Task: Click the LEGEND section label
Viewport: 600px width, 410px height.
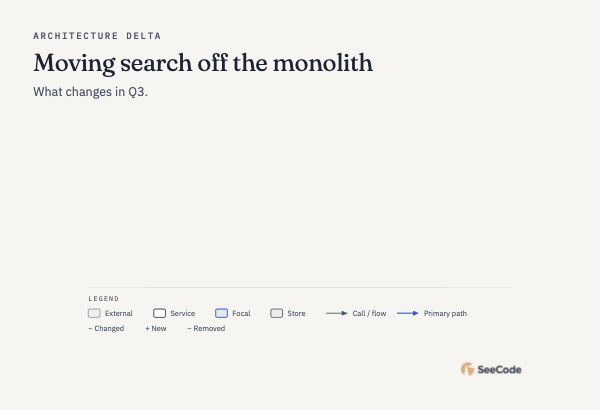Action: pos(104,299)
